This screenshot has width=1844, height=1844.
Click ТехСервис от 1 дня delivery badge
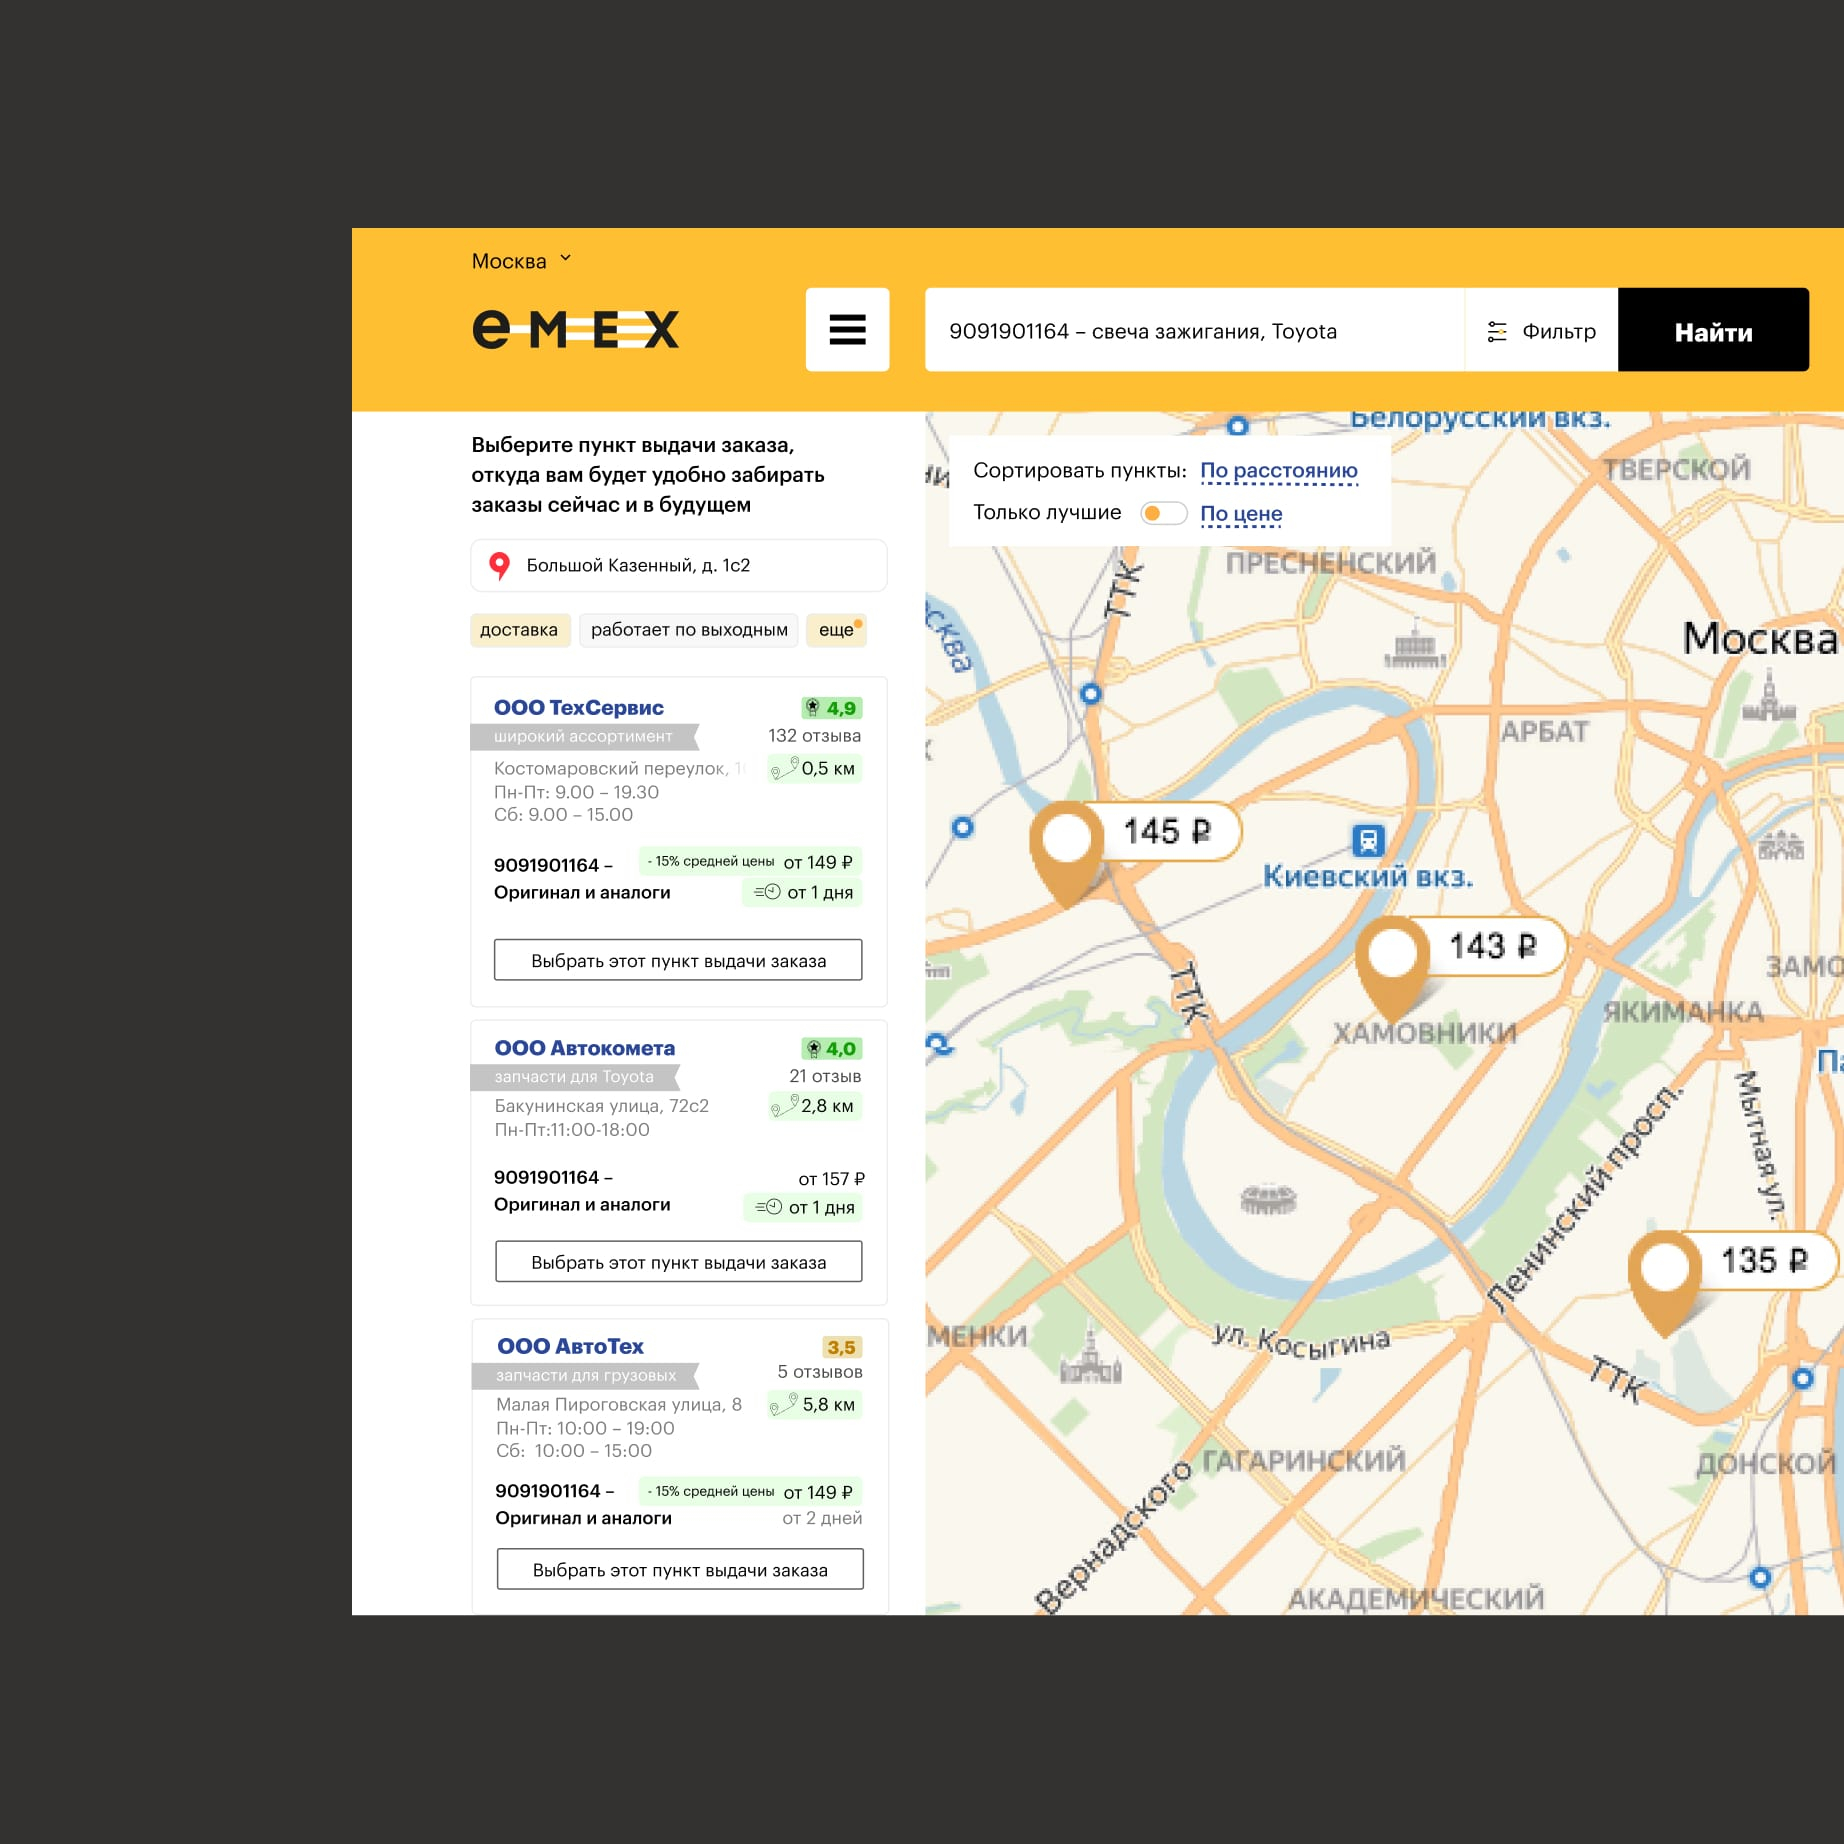802,892
